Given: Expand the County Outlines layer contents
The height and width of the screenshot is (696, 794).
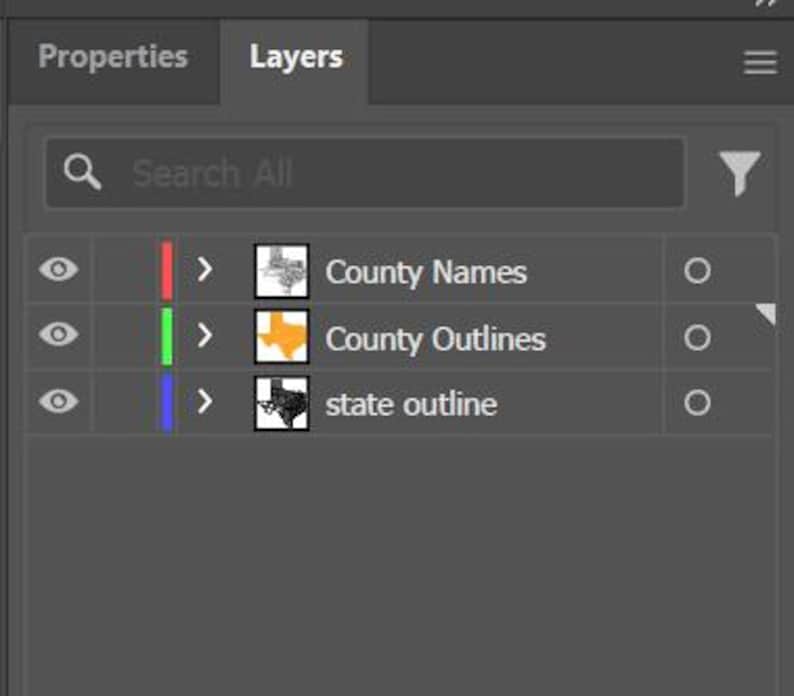Looking at the screenshot, I should 205,335.
